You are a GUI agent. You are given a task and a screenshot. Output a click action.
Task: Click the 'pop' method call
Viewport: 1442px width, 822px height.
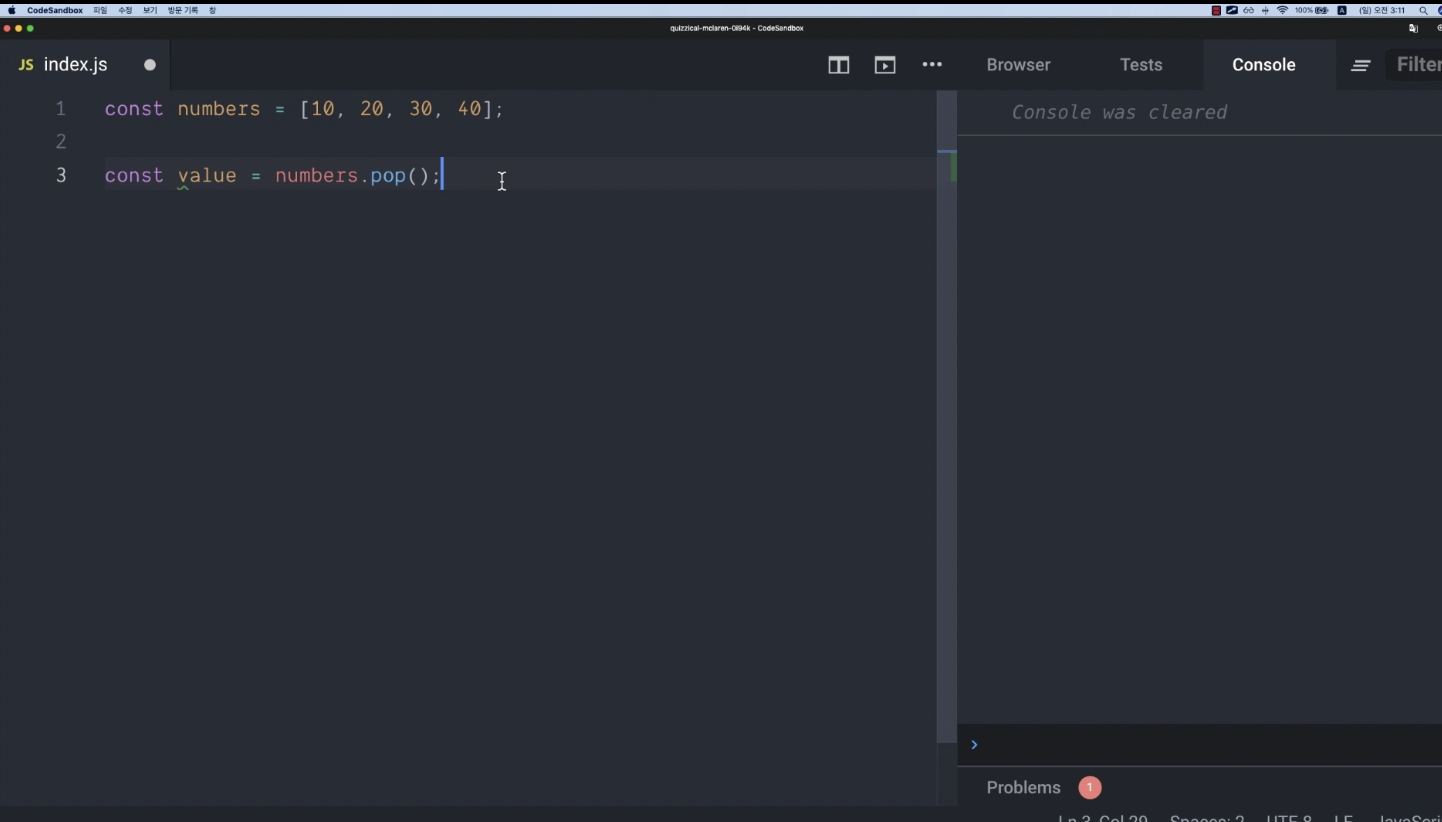[x=388, y=176]
